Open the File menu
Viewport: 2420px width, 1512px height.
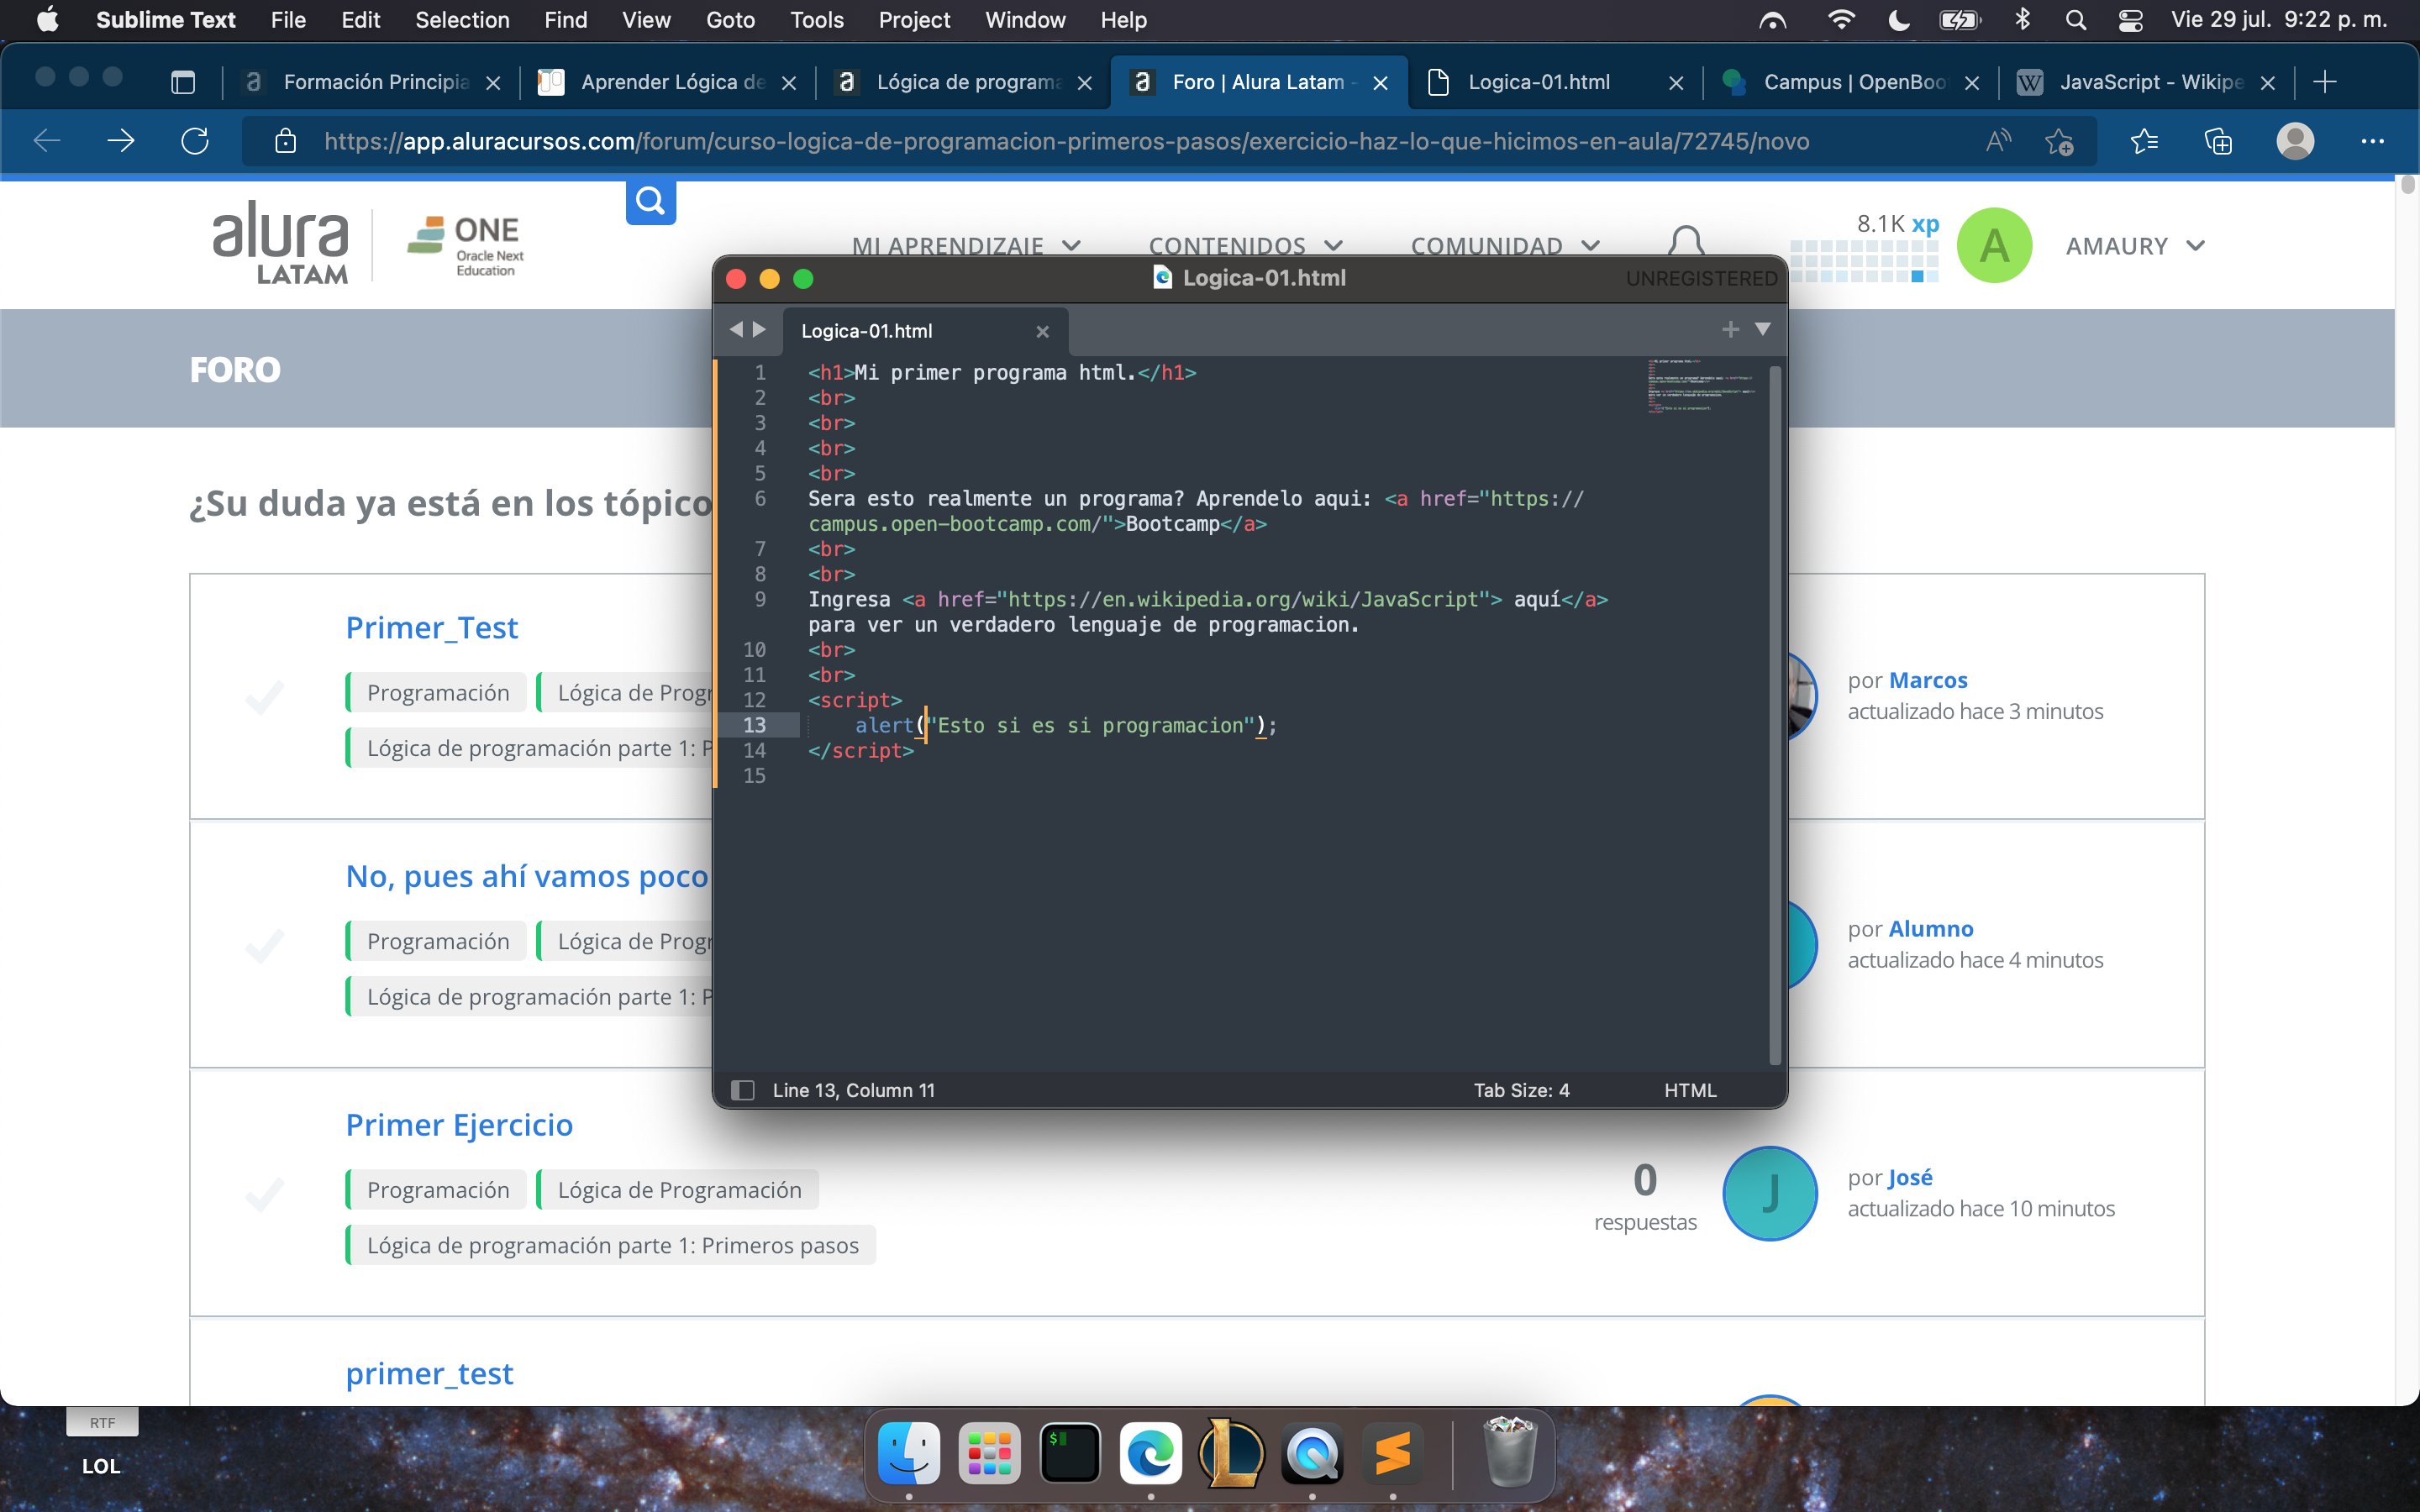tap(288, 20)
